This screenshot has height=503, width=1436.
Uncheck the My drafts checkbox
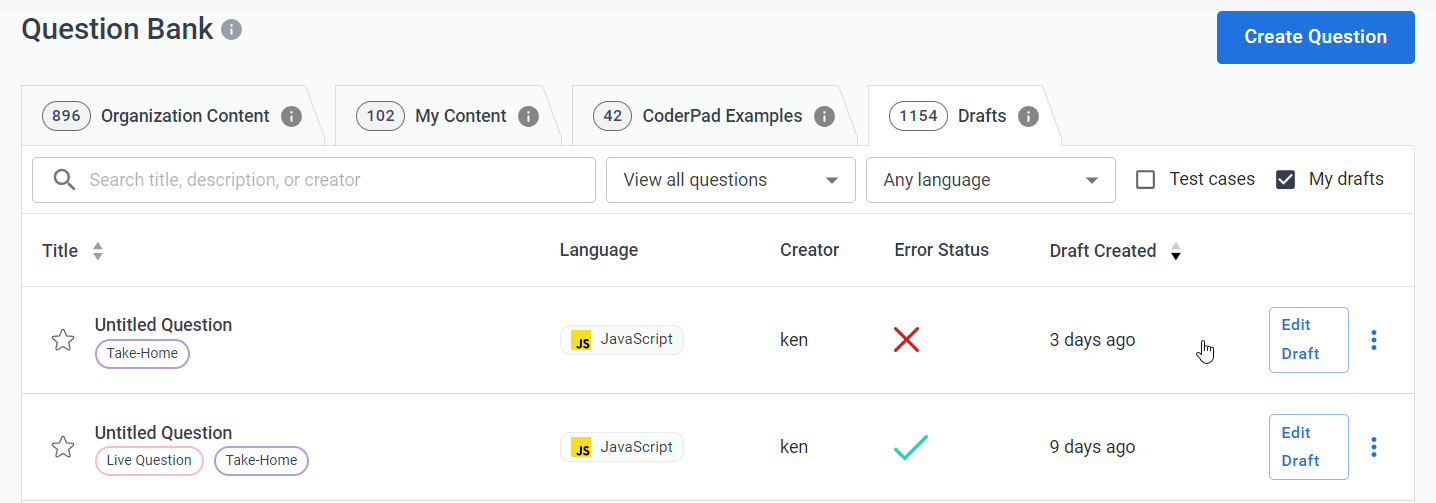[1286, 180]
